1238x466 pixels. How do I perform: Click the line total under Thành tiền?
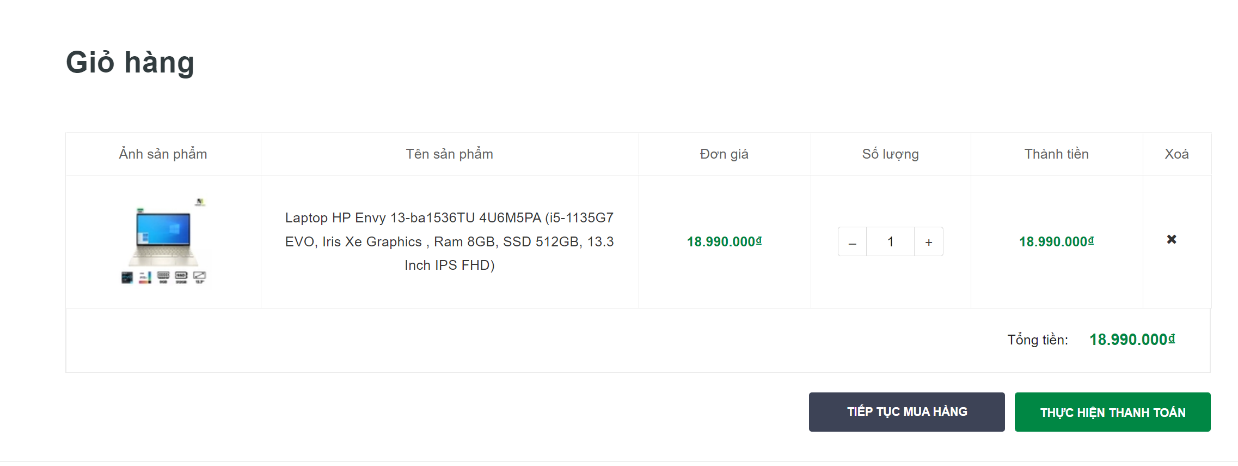(x=1056, y=241)
